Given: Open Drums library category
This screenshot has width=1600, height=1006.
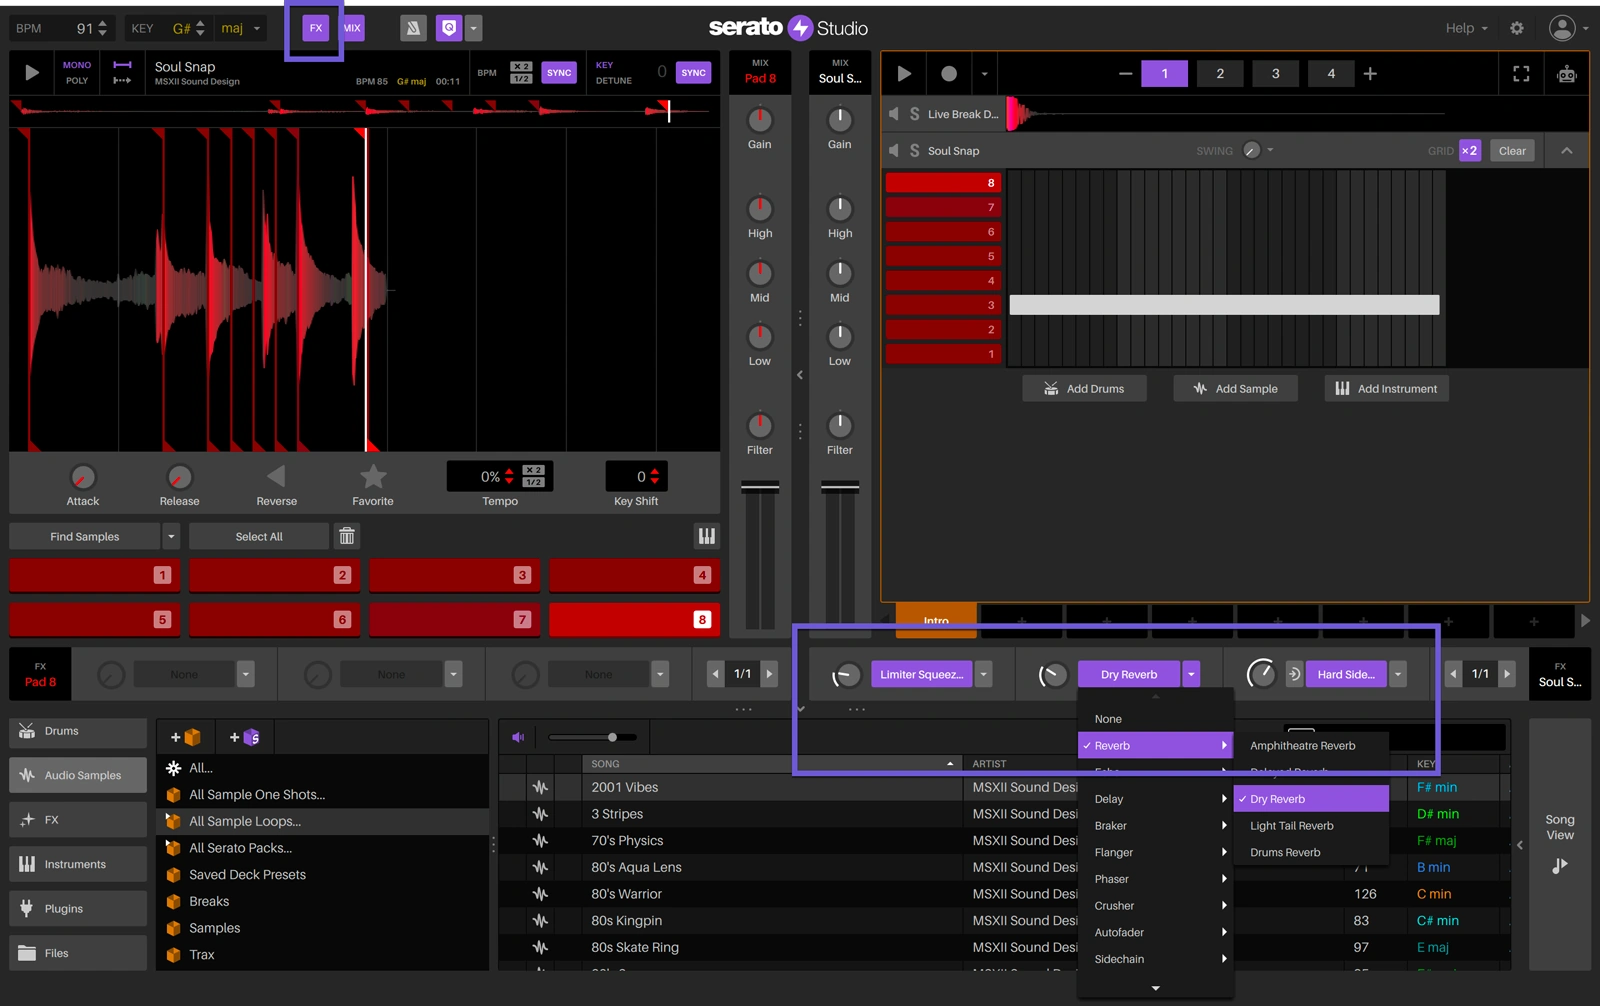Looking at the screenshot, I should pyautogui.click(x=78, y=731).
